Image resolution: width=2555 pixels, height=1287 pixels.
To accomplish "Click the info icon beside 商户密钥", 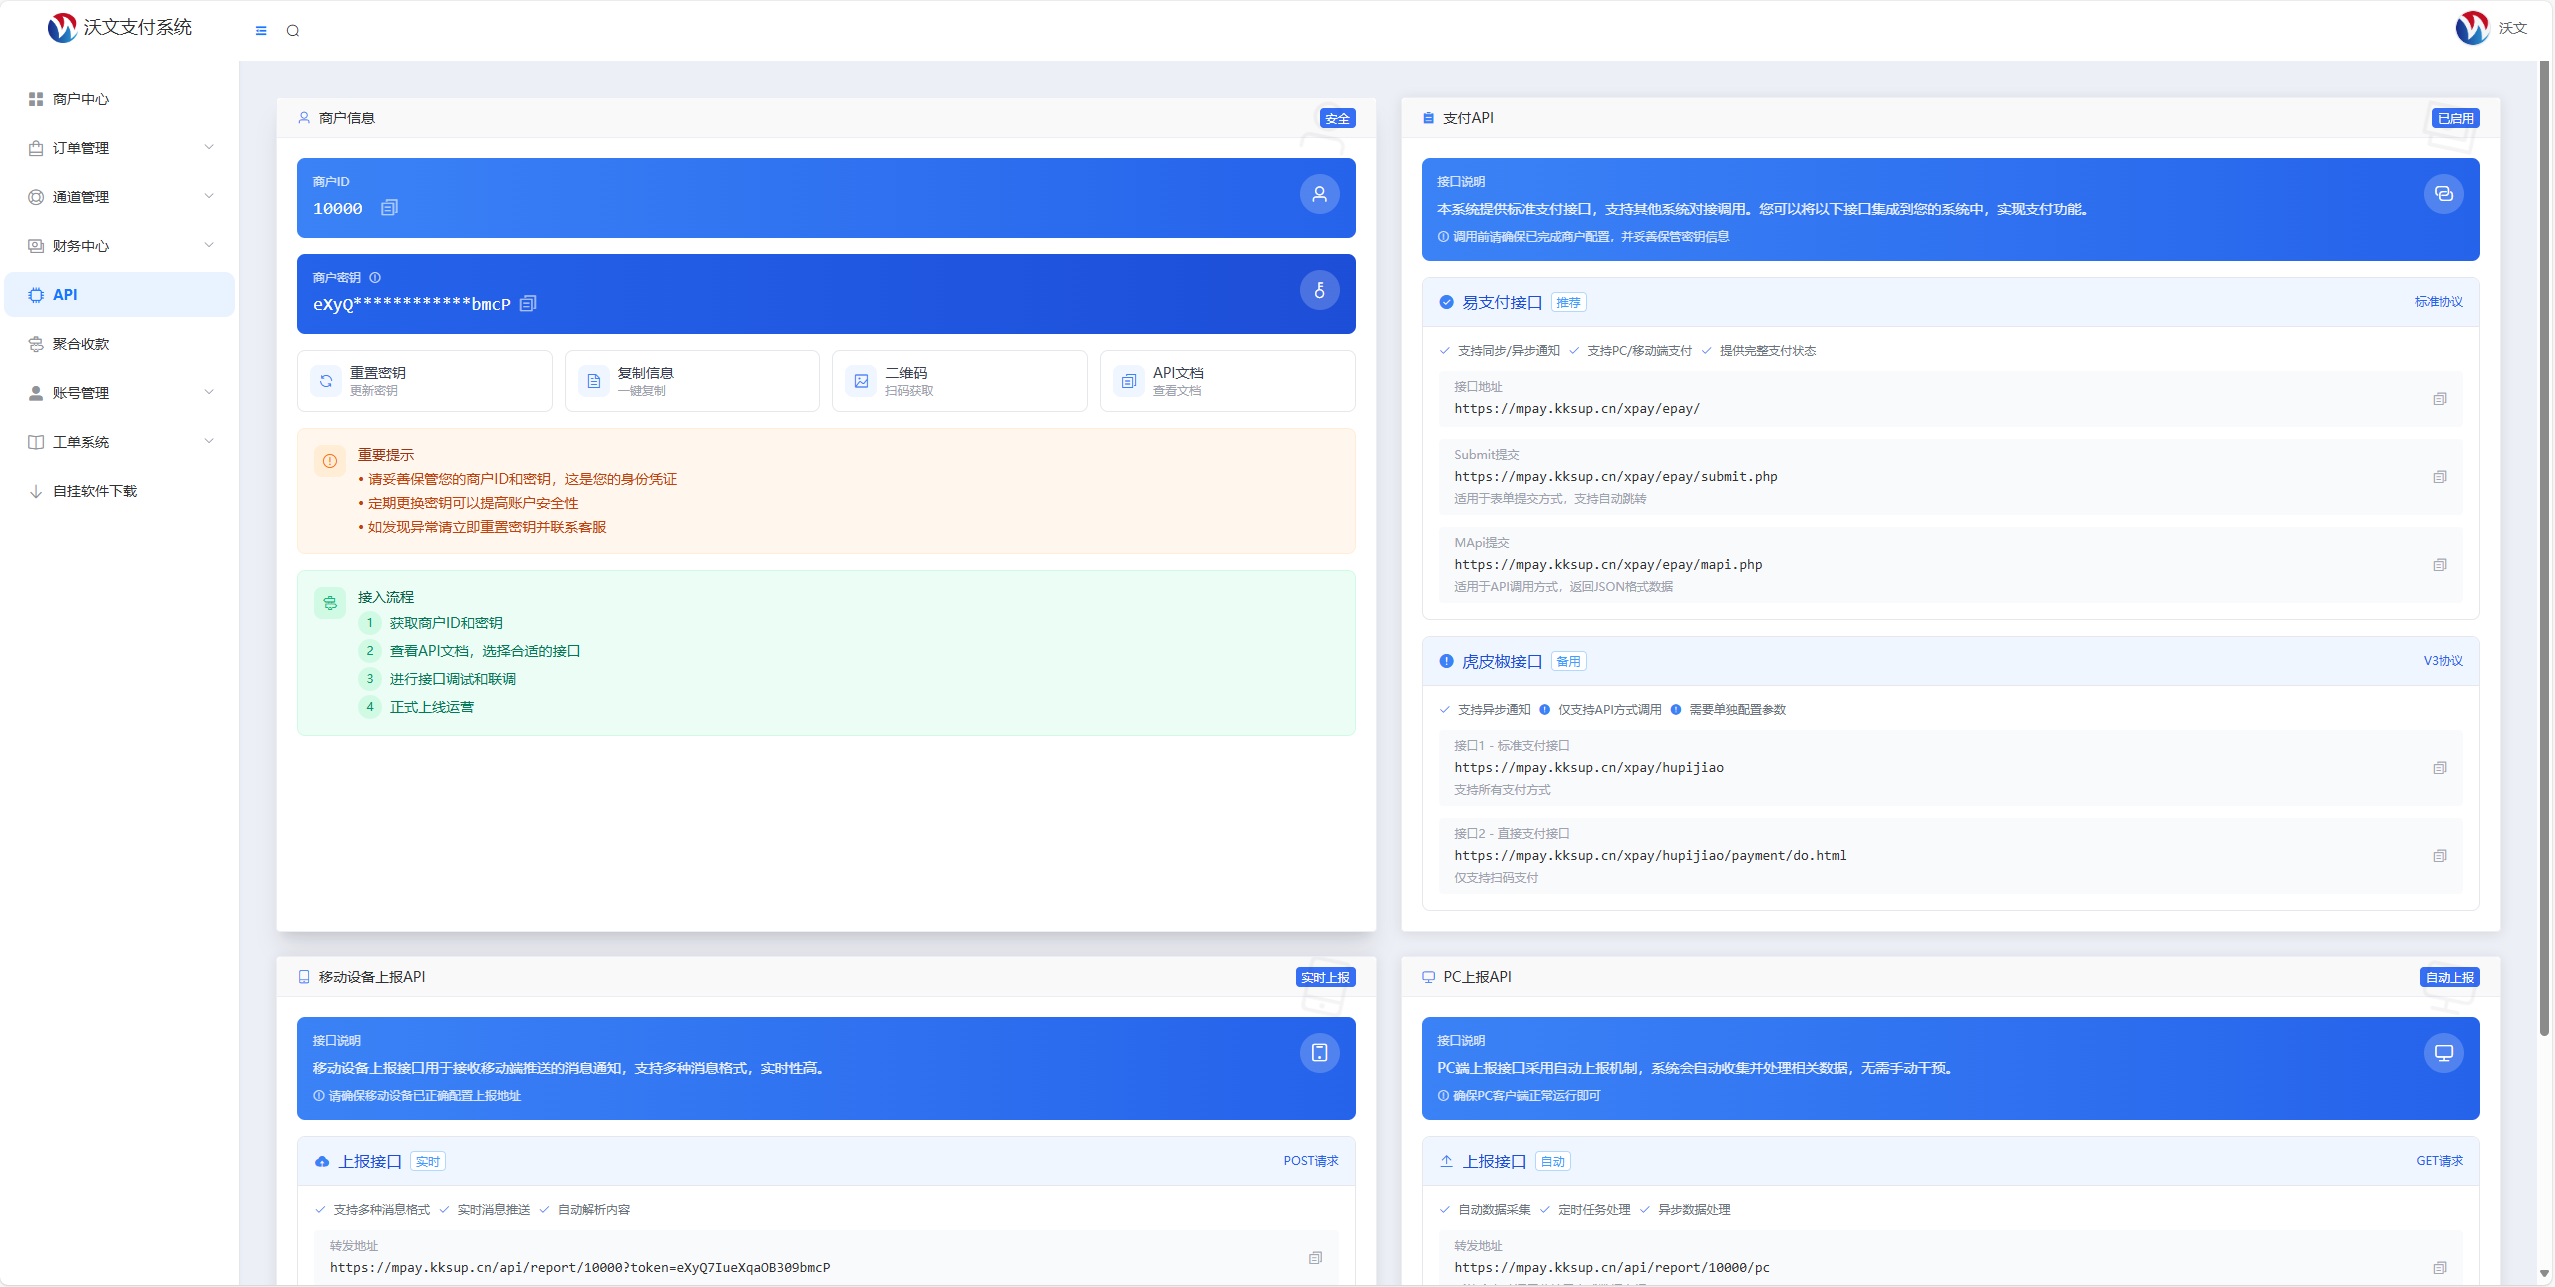I will [x=375, y=278].
